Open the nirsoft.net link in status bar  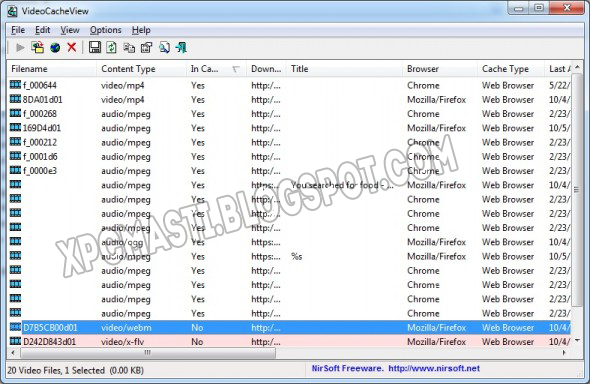click(434, 369)
